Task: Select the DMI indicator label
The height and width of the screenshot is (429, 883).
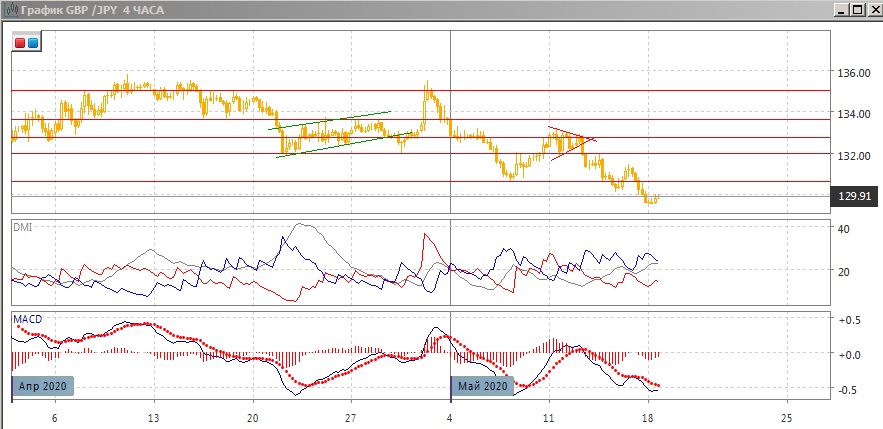Action: (21, 227)
